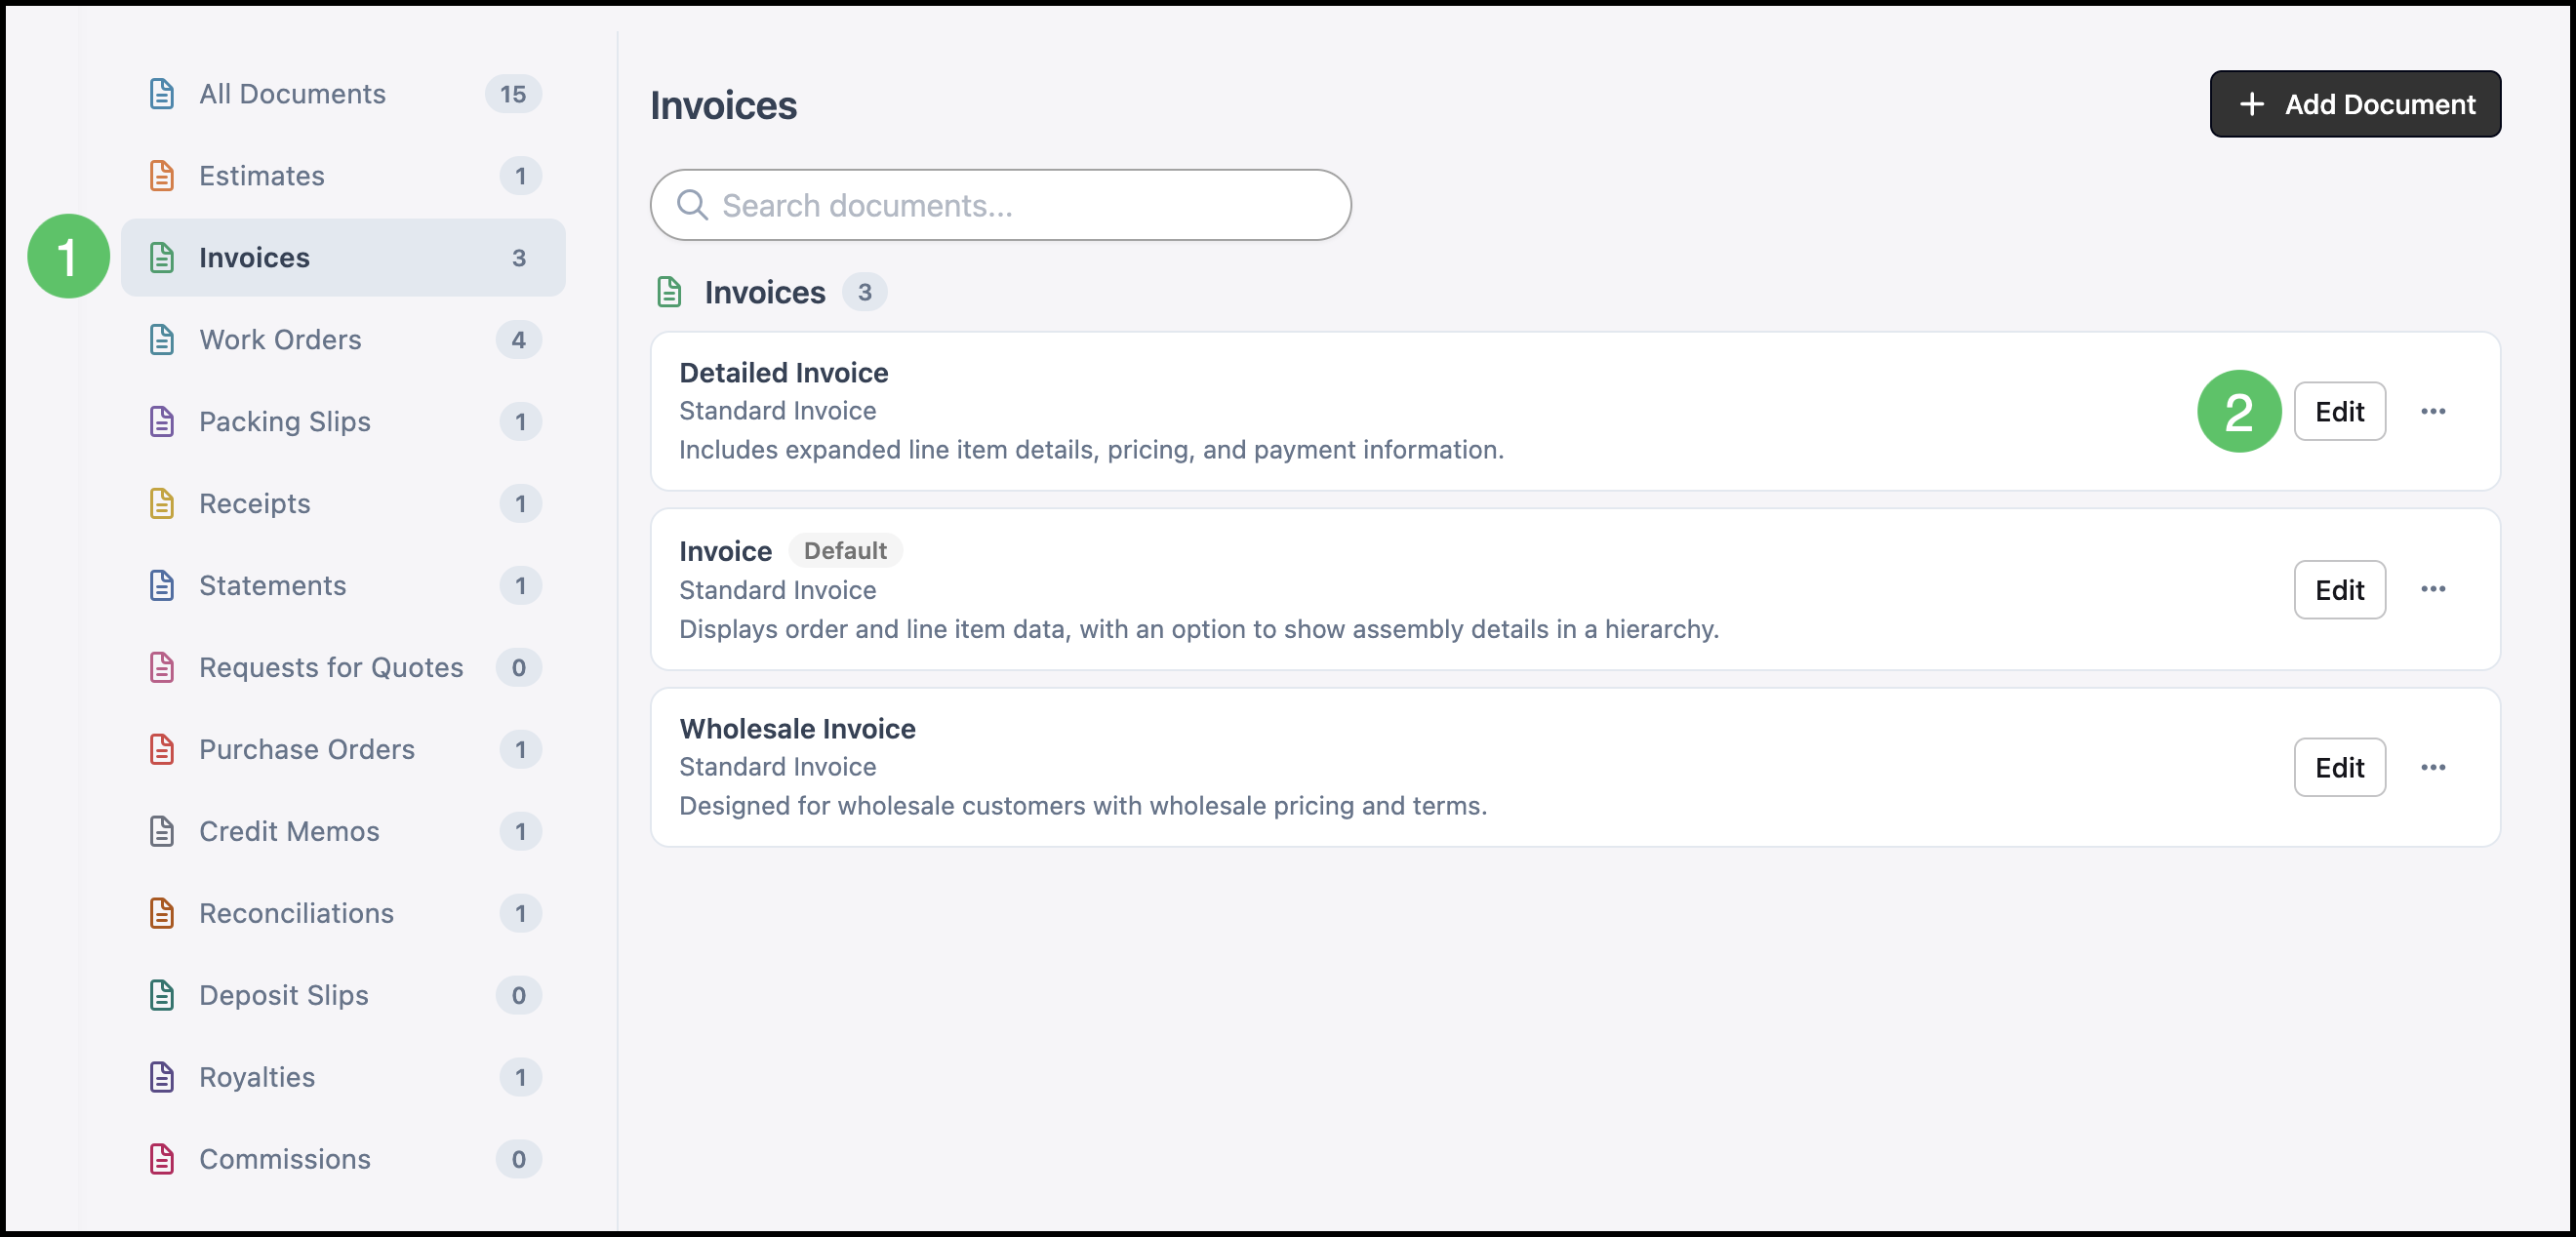Click the green Invoices heading icon
The height and width of the screenshot is (1237, 2576).
[x=669, y=293]
